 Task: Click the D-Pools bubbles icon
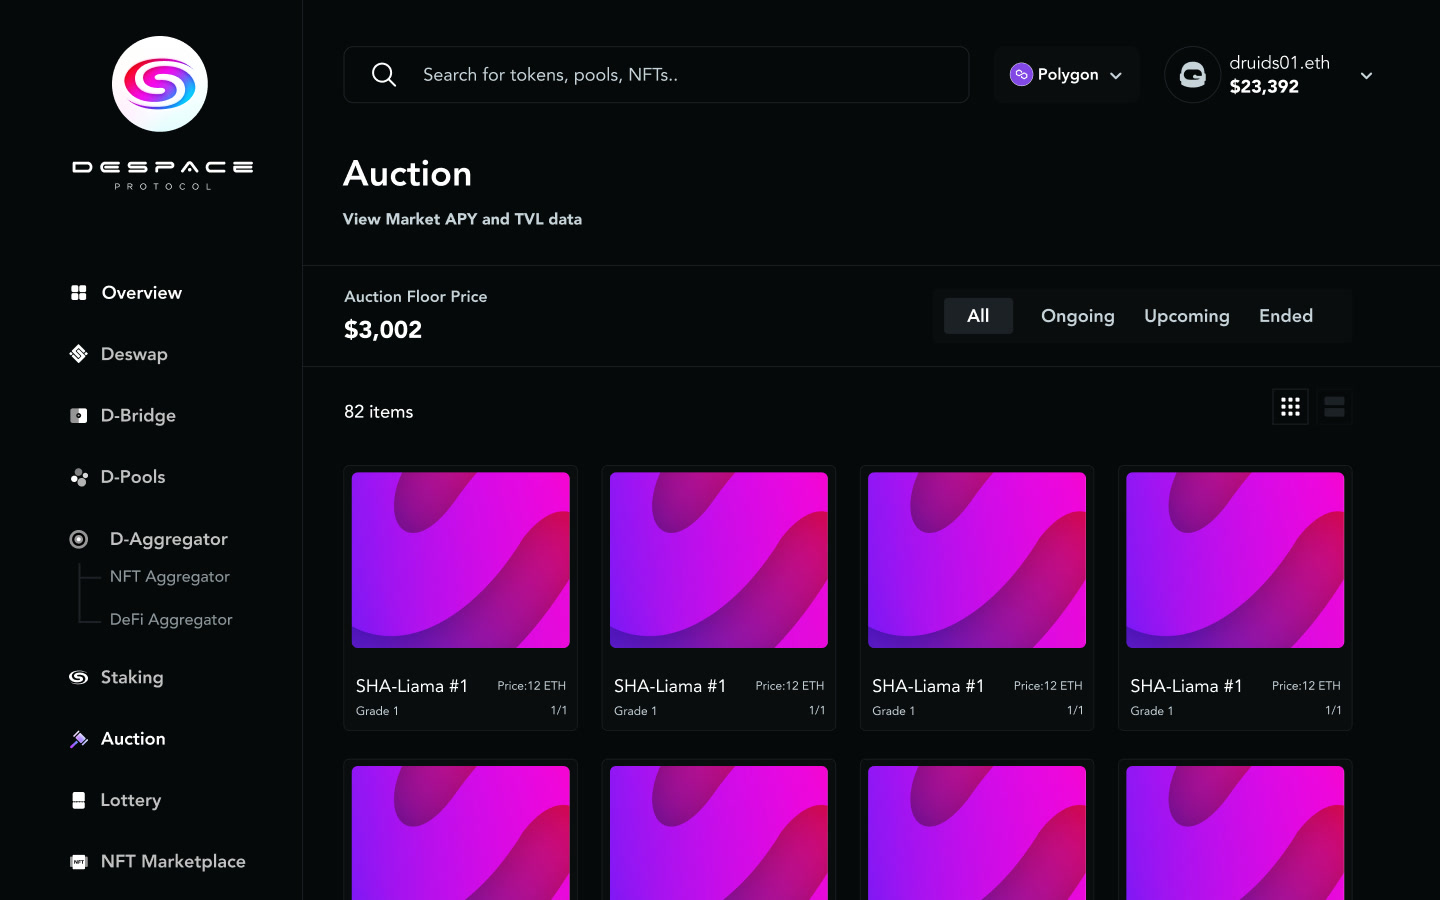point(79,477)
